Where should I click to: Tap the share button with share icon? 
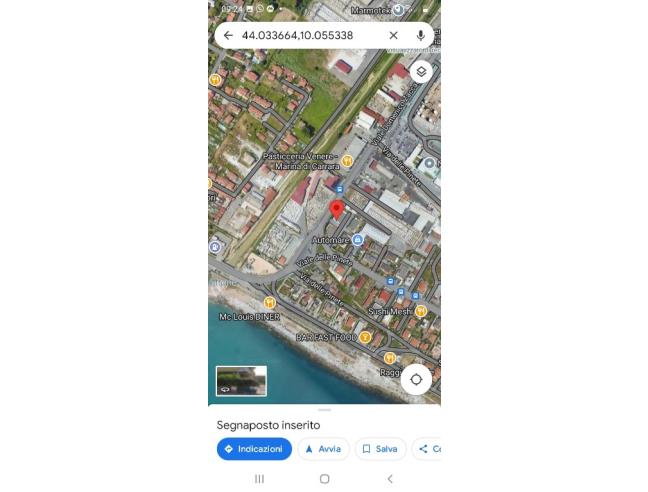426,449
